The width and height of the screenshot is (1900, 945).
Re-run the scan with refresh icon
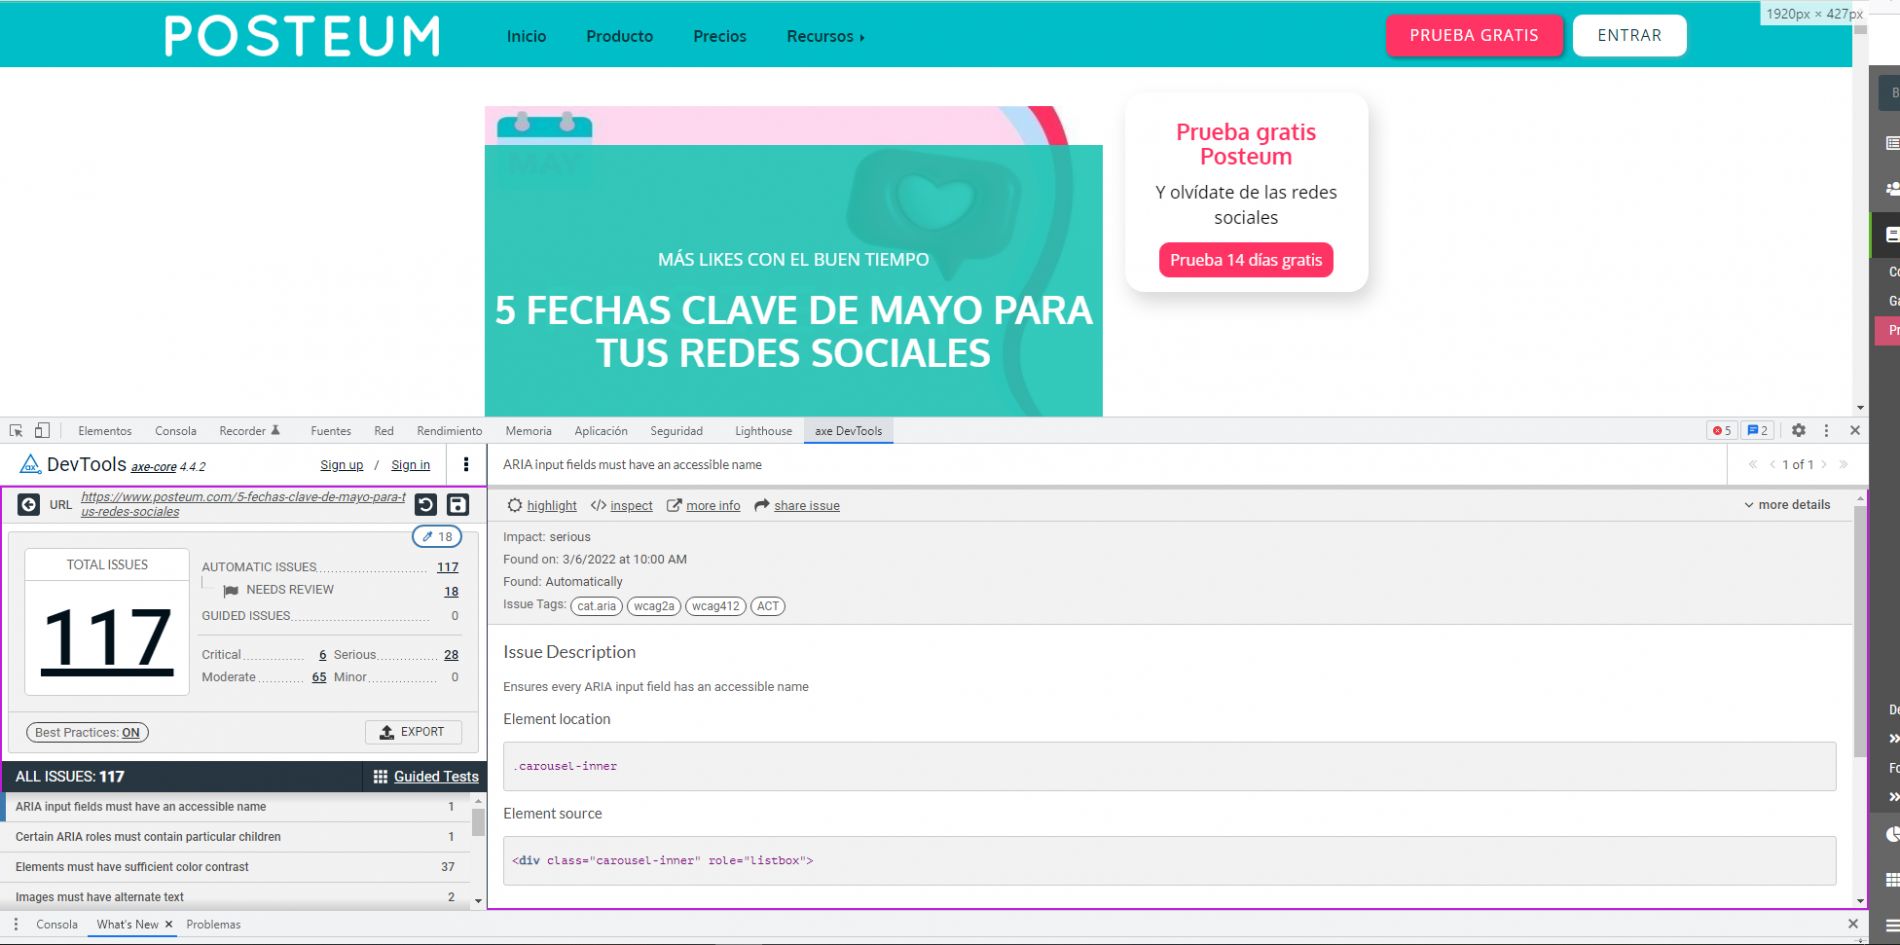(x=426, y=505)
